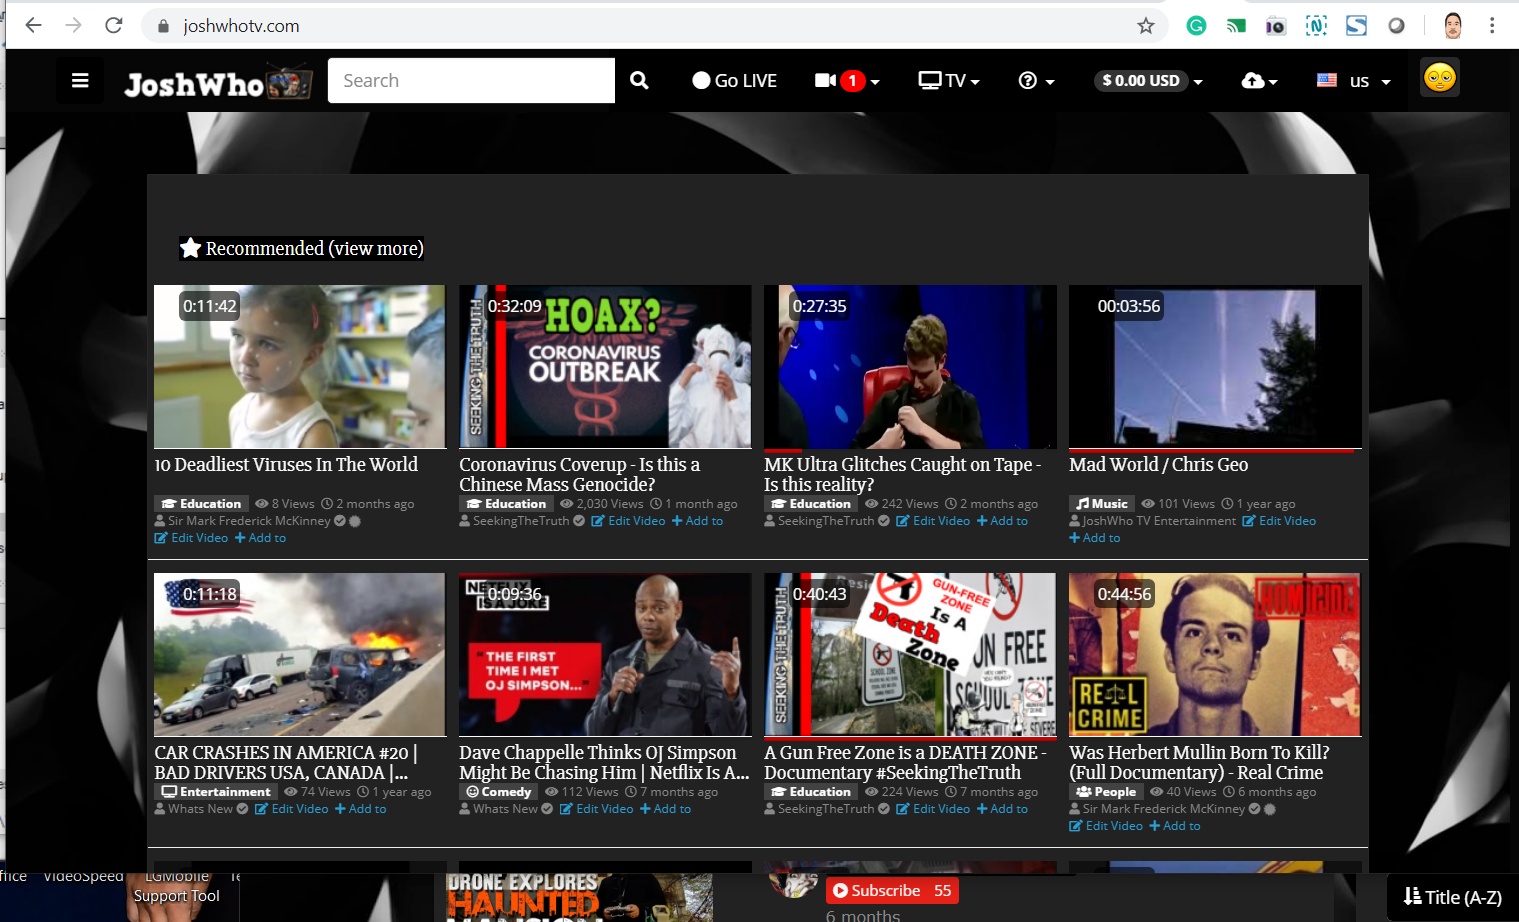Open the car crashes video thumbnail
The image size is (1519, 922).
(x=299, y=655)
